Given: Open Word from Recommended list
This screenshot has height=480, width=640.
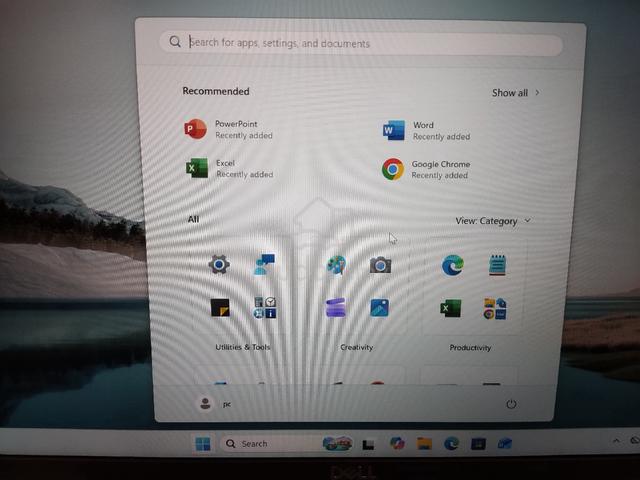Looking at the screenshot, I should (426, 131).
